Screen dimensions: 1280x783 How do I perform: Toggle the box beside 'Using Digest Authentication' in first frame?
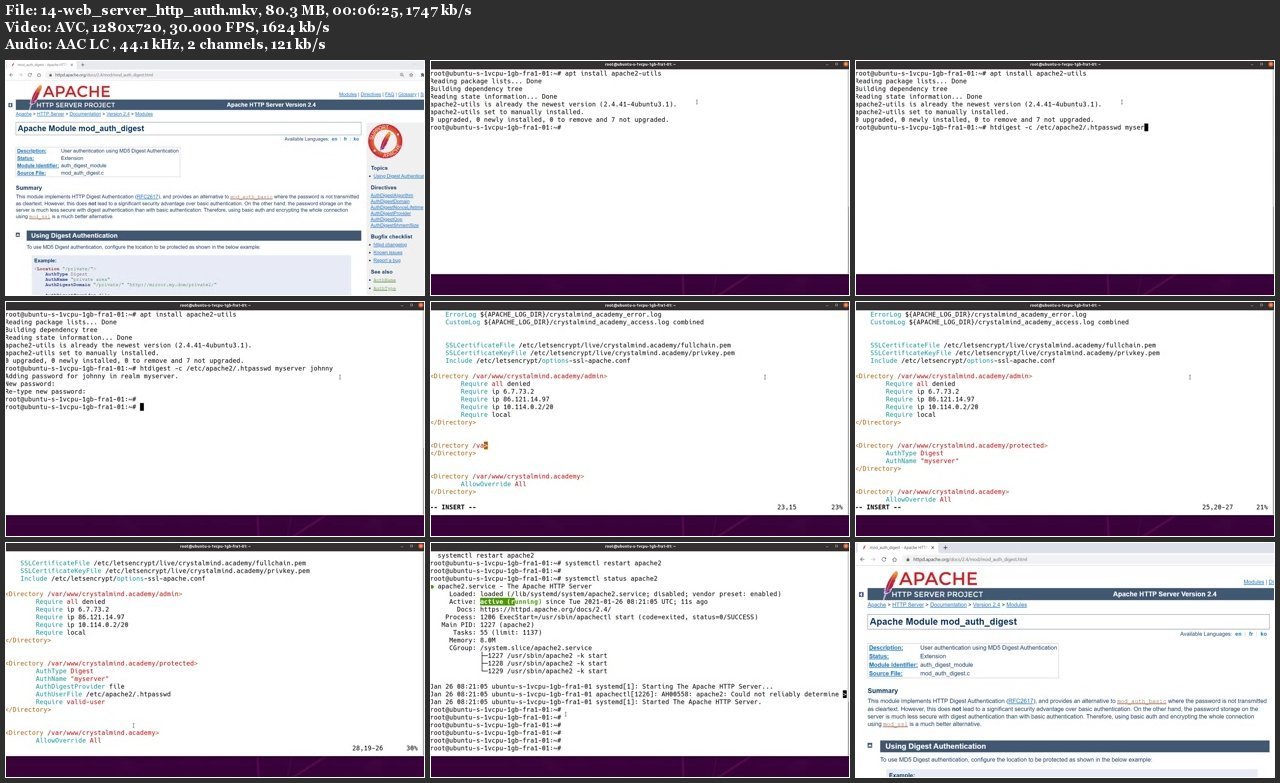18,235
